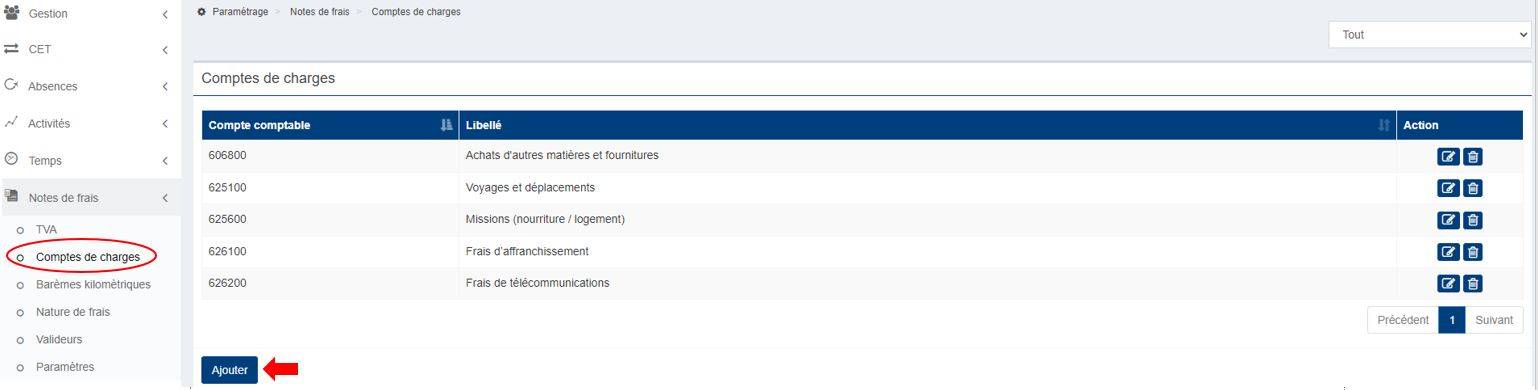The height and width of the screenshot is (390, 1538).
Task: Delete Frais de télécommunications row
Action: (1473, 284)
